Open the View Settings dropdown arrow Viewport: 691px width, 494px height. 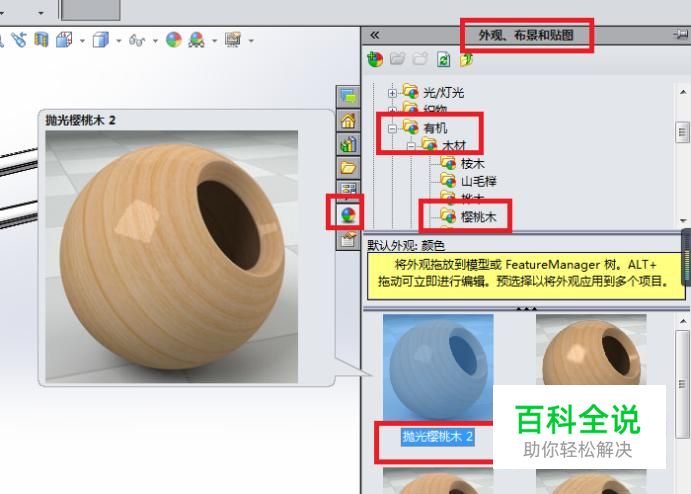point(251,41)
